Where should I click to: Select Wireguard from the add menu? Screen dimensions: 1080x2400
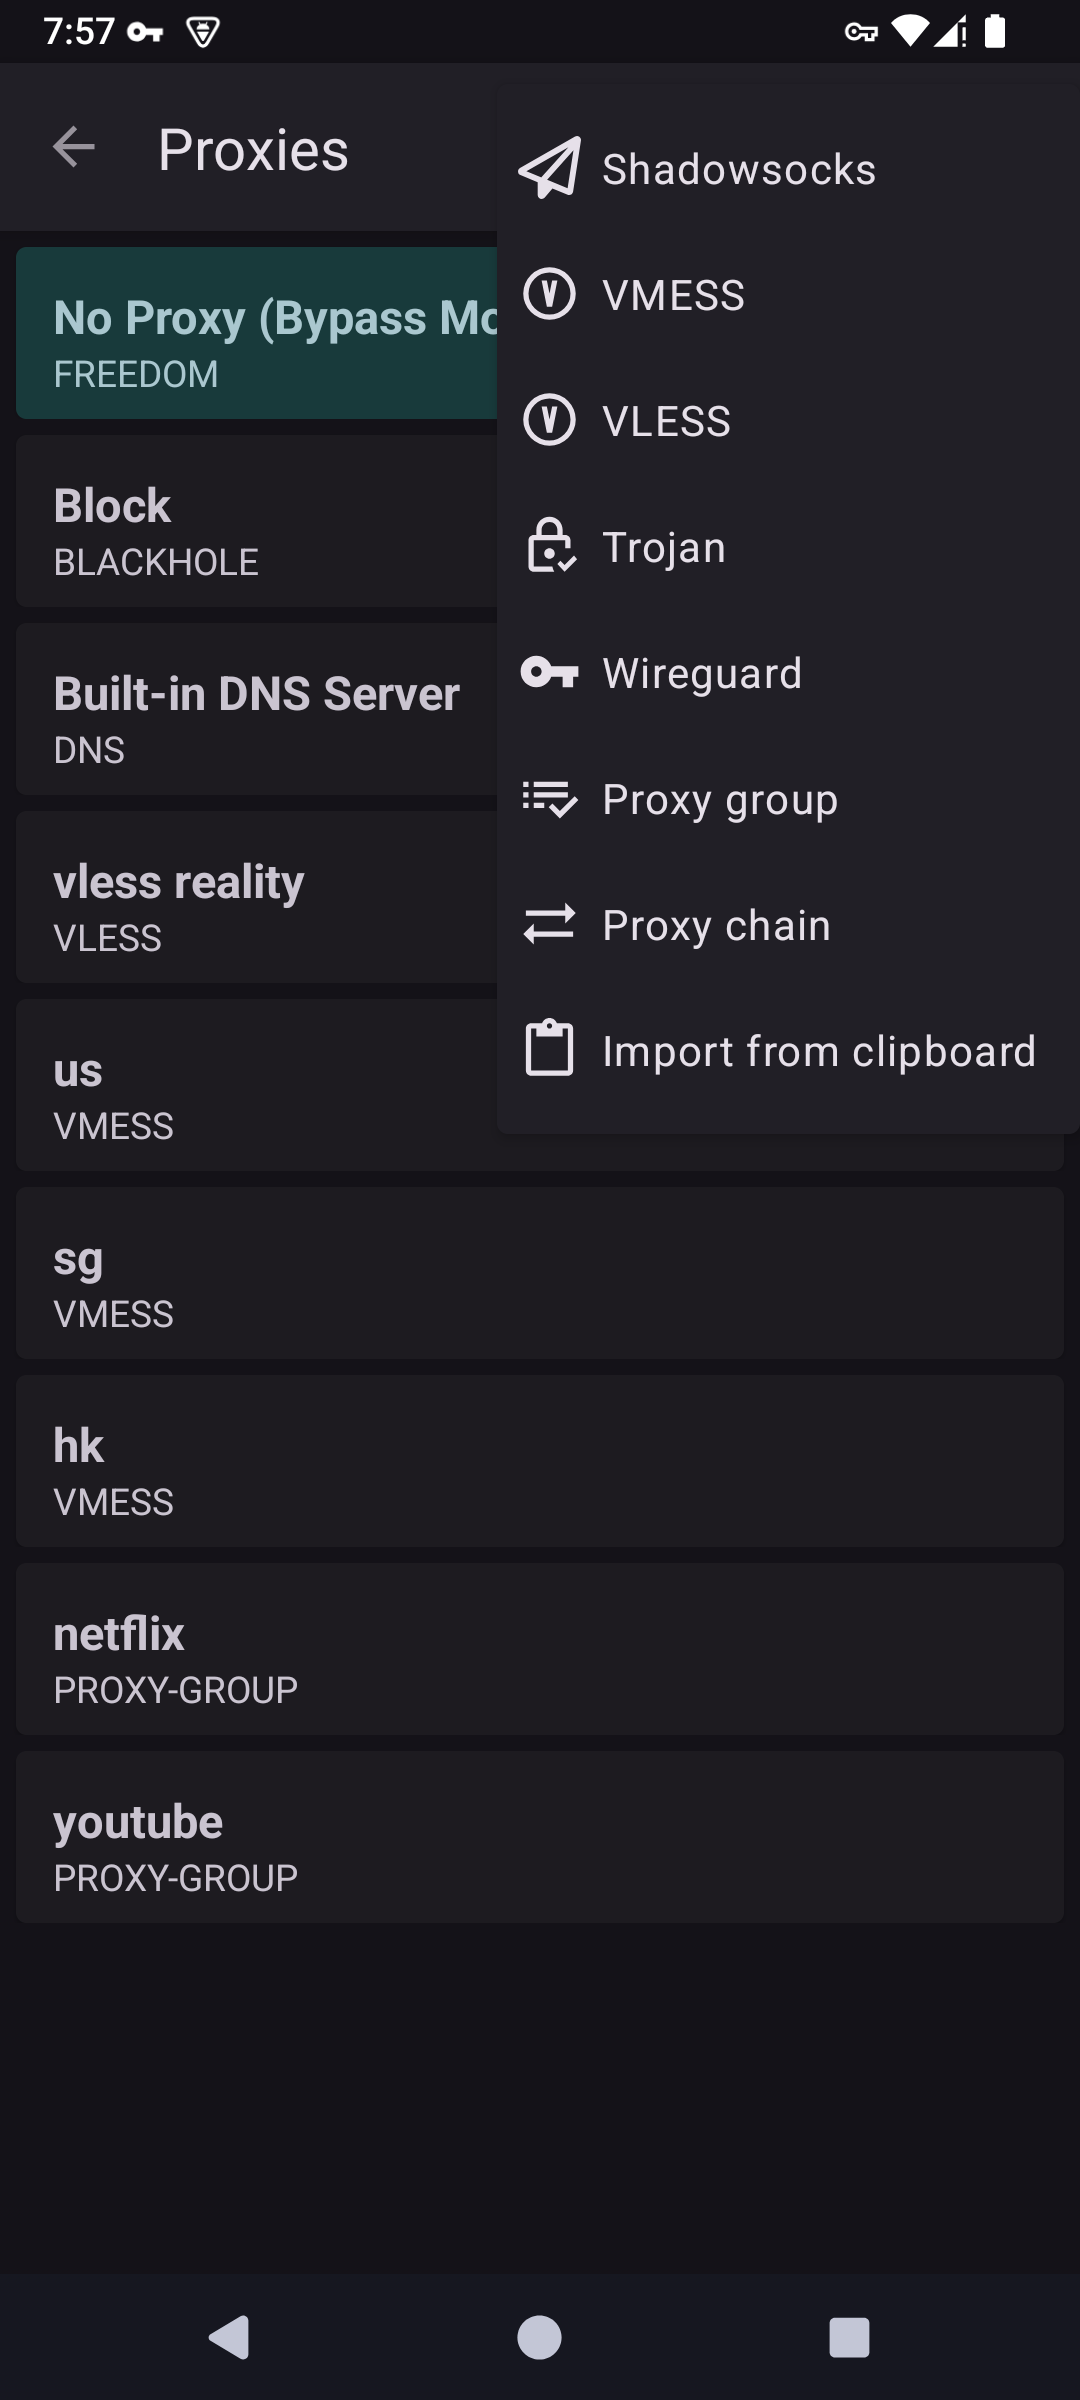click(702, 673)
